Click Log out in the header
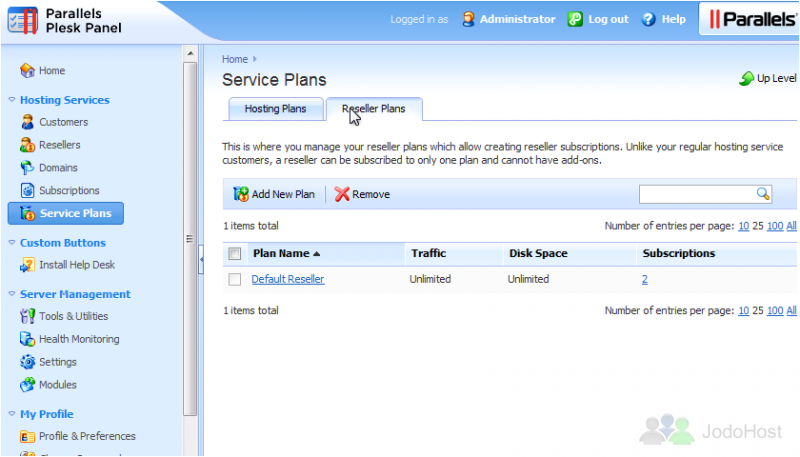The width and height of the screenshot is (800, 457). [x=608, y=19]
